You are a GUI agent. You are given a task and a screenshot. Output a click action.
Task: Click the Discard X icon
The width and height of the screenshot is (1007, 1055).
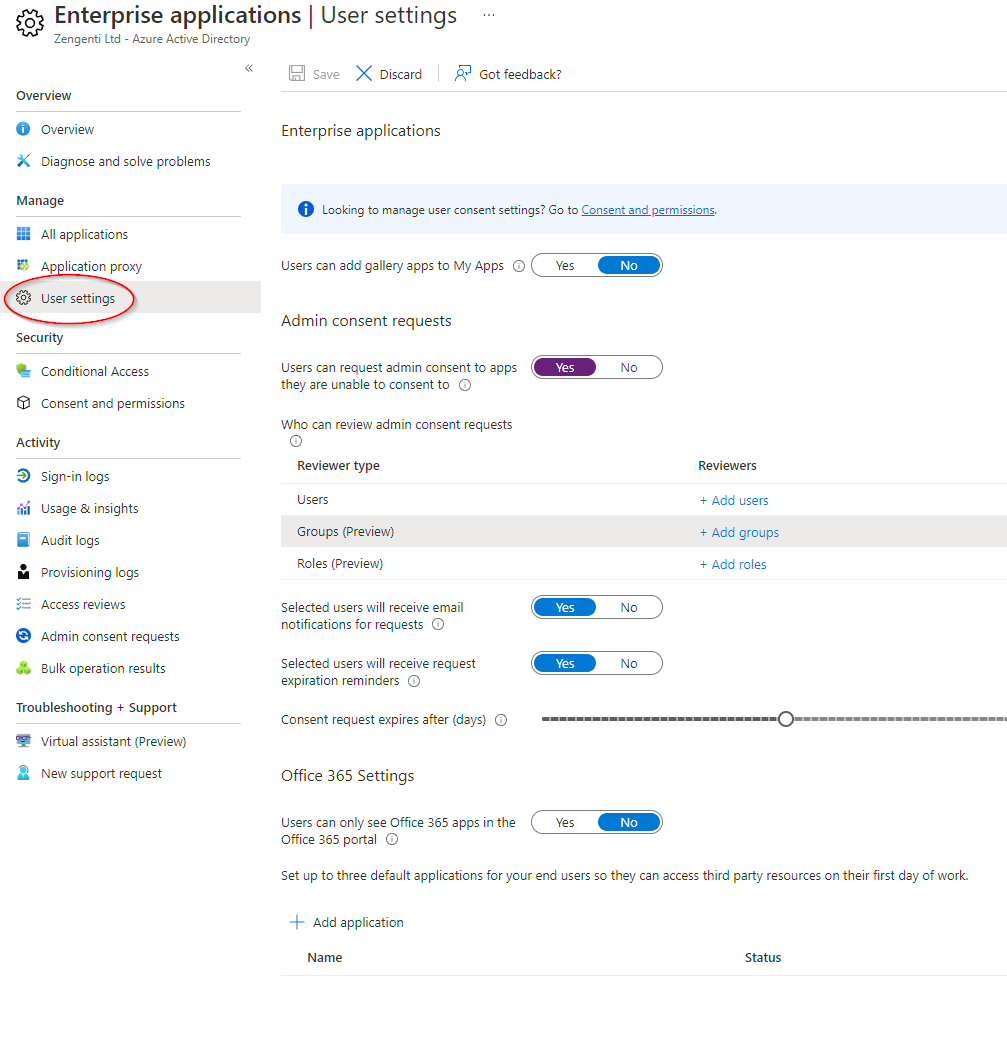tap(364, 73)
